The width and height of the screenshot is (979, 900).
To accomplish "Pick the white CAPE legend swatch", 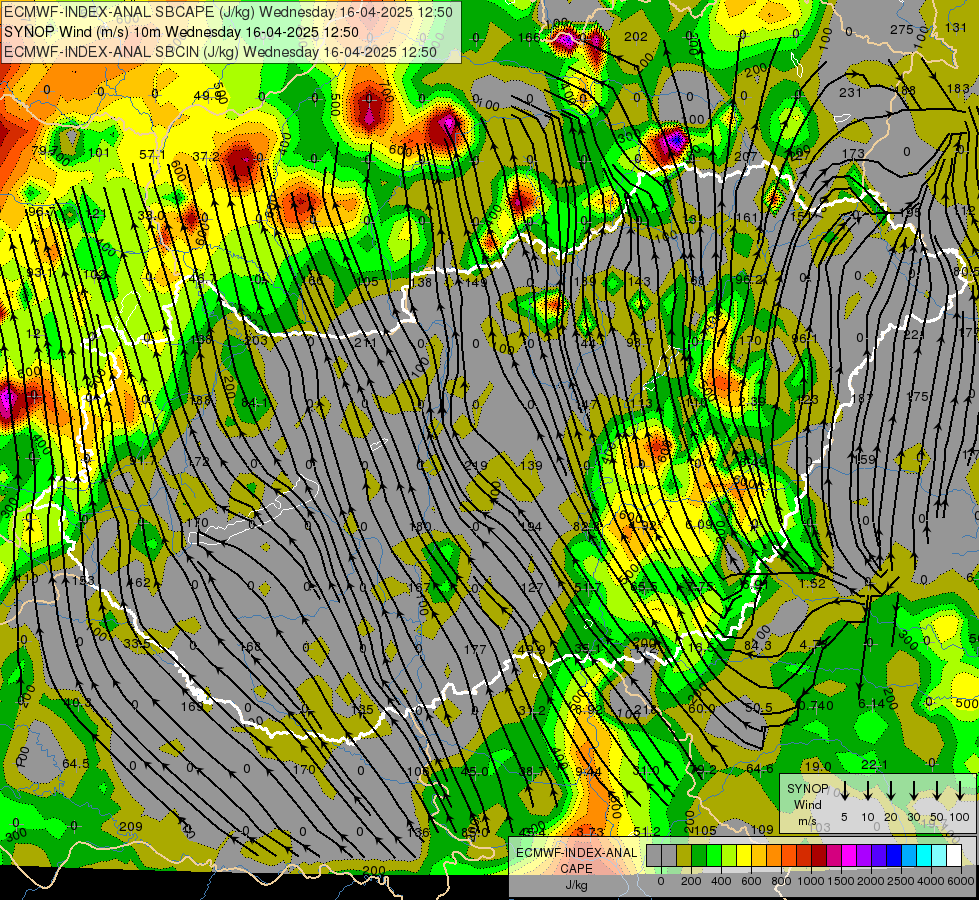I will click(x=954, y=856).
